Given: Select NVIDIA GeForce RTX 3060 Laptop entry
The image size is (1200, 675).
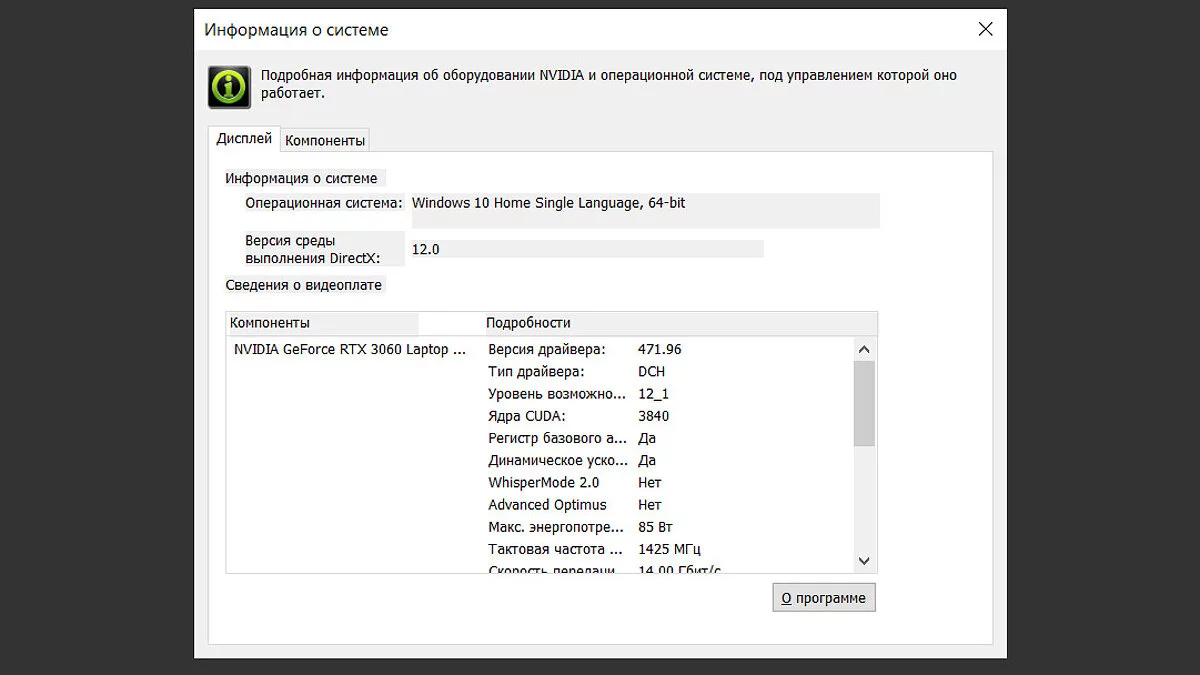Looking at the screenshot, I should 349,350.
